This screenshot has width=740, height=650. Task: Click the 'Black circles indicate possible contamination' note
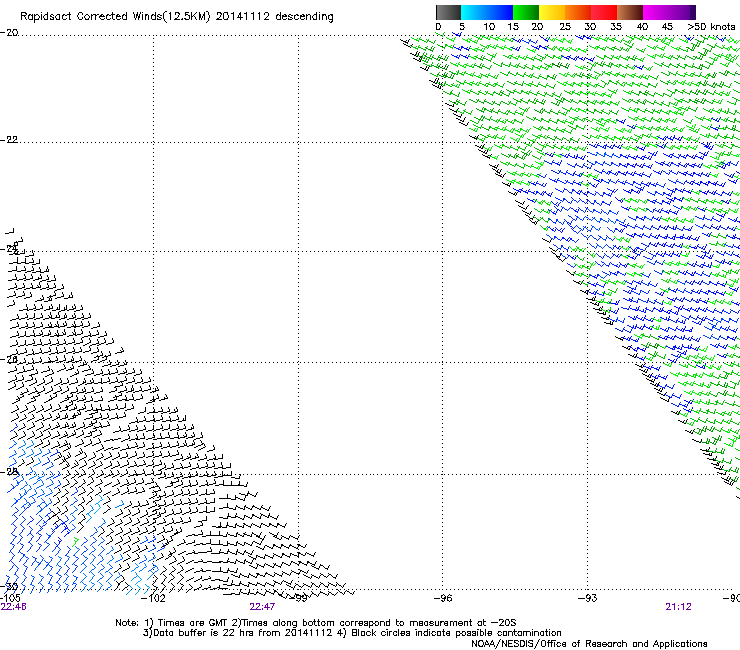450,633
